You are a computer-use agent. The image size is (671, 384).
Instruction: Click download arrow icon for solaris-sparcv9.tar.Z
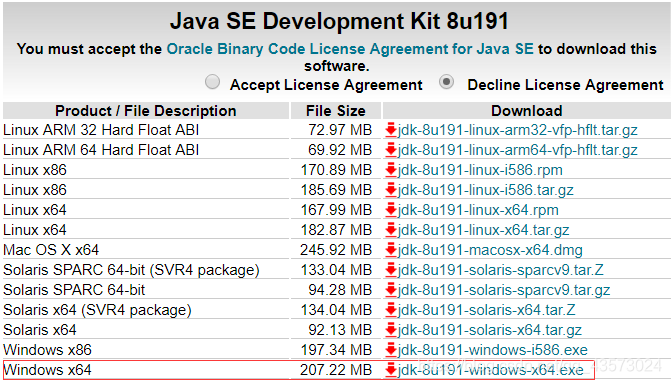[391, 270]
